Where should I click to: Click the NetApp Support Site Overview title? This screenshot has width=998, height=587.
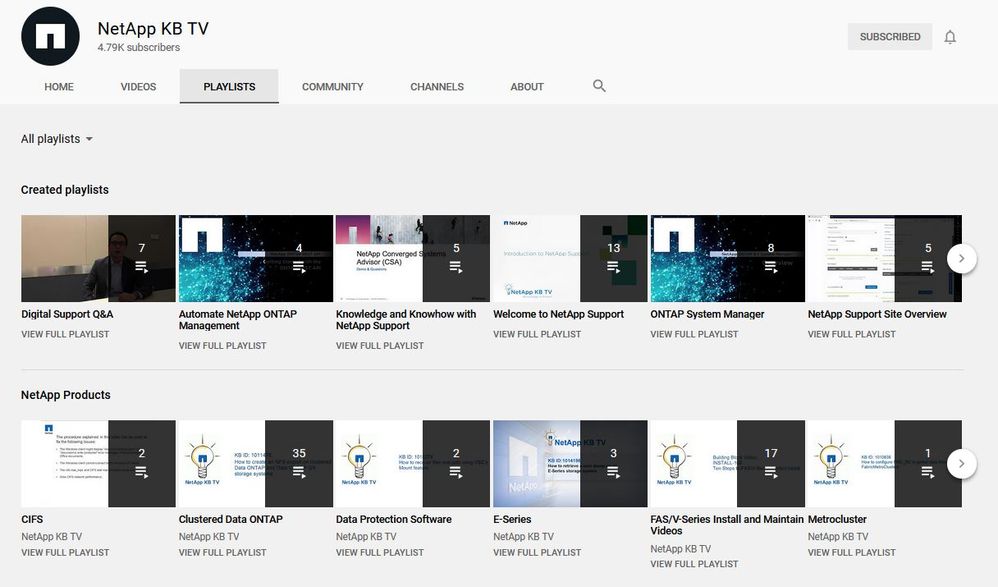pyautogui.click(x=877, y=314)
